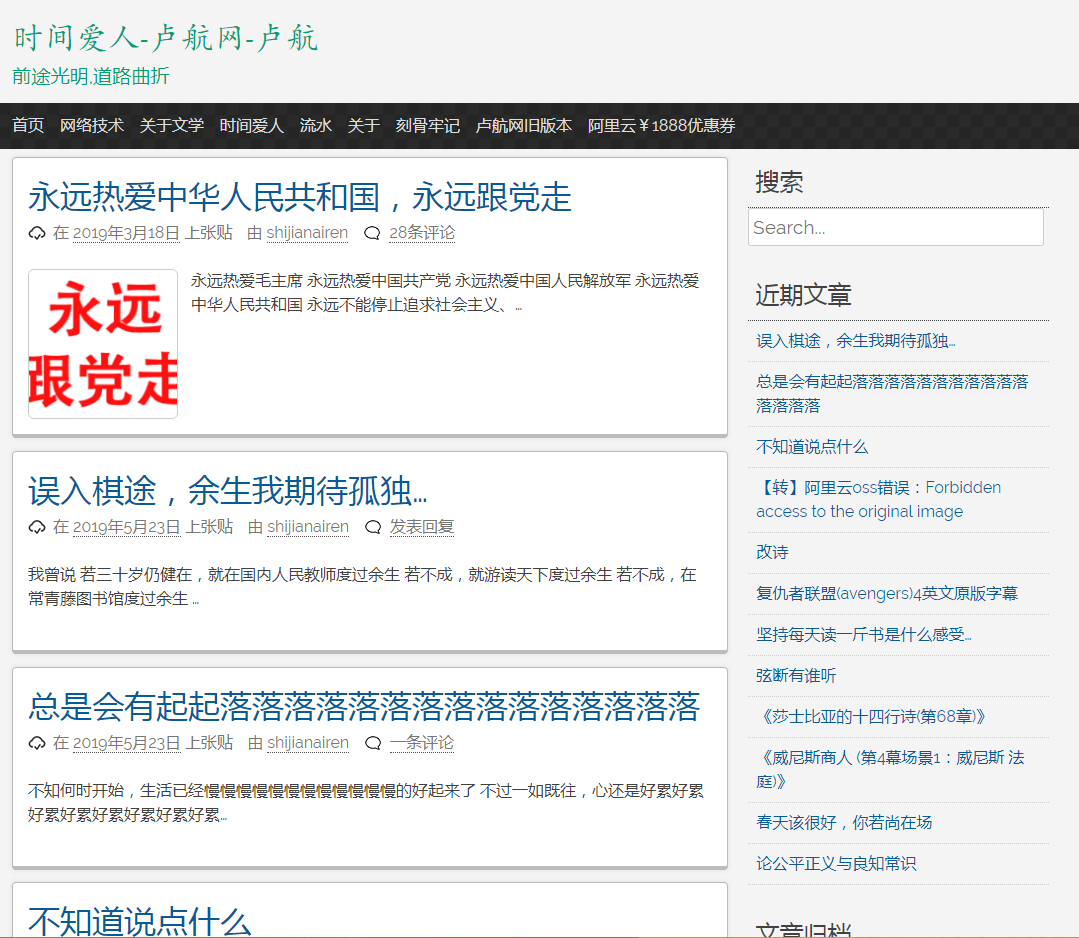This screenshot has width=1079, height=938.
Task: Click the clock icon on the first post
Action: (x=36, y=232)
